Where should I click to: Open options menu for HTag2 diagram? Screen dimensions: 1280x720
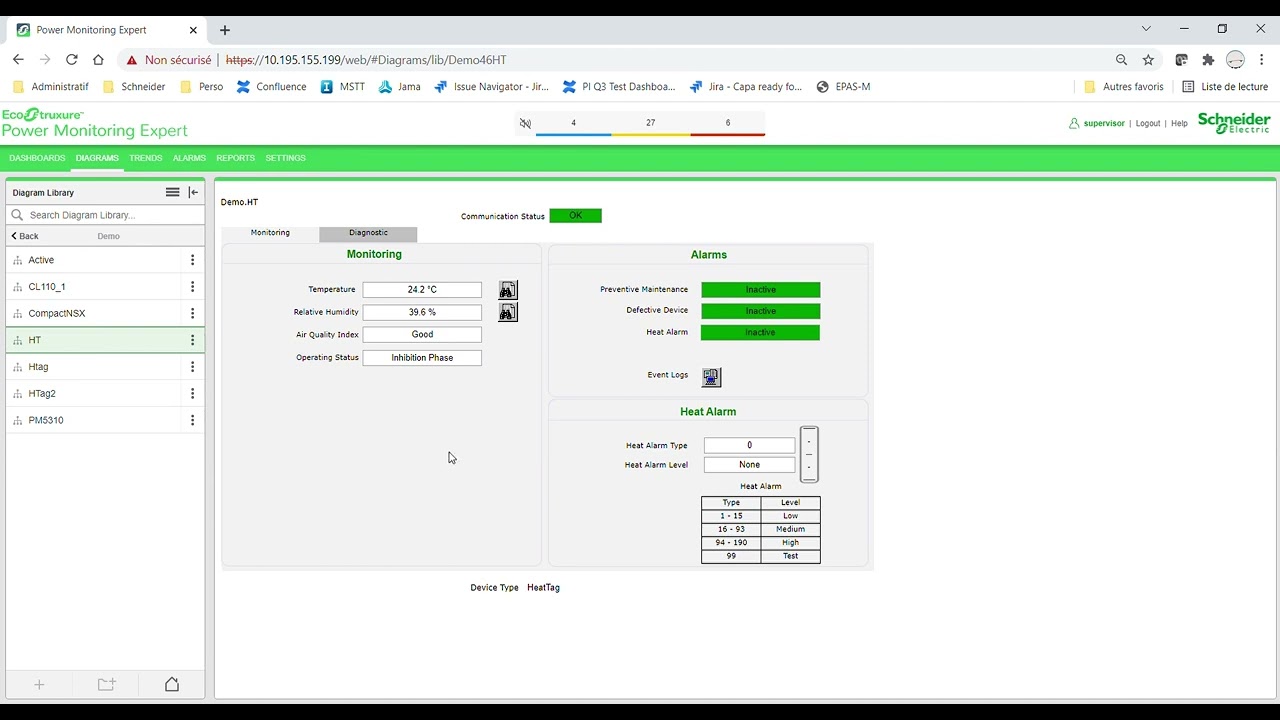[x=193, y=394]
